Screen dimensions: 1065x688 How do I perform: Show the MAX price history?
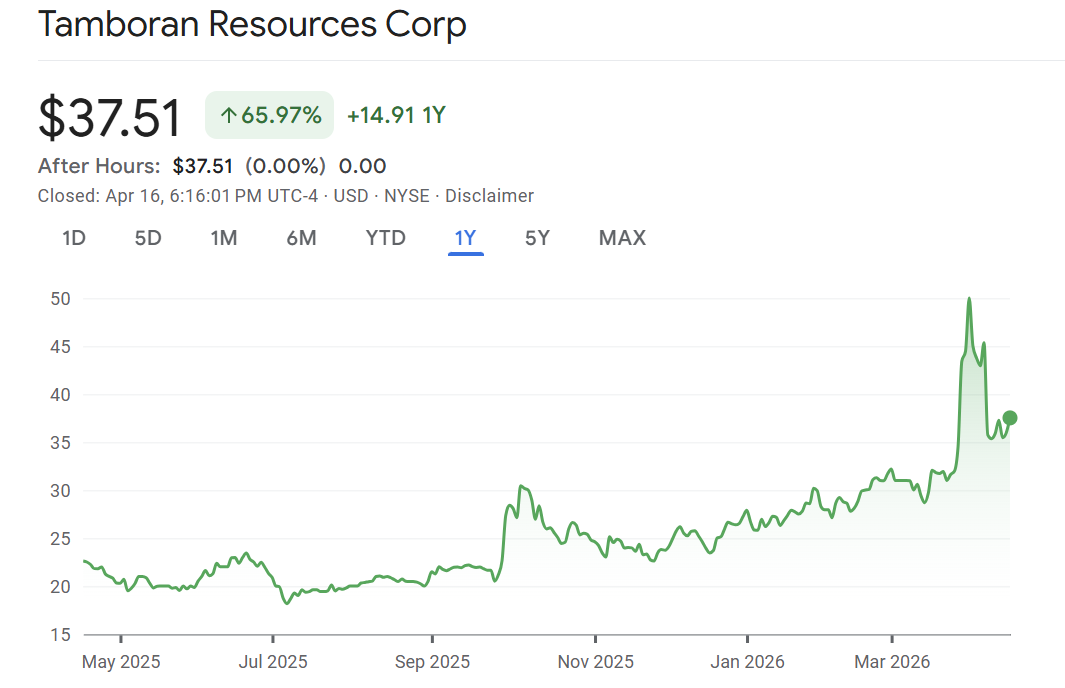pos(622,238)
